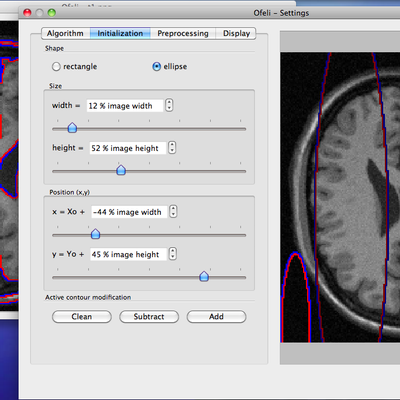Switch to the Algorithm tab
Screen dimensions: 400x400
pos(65,33)
